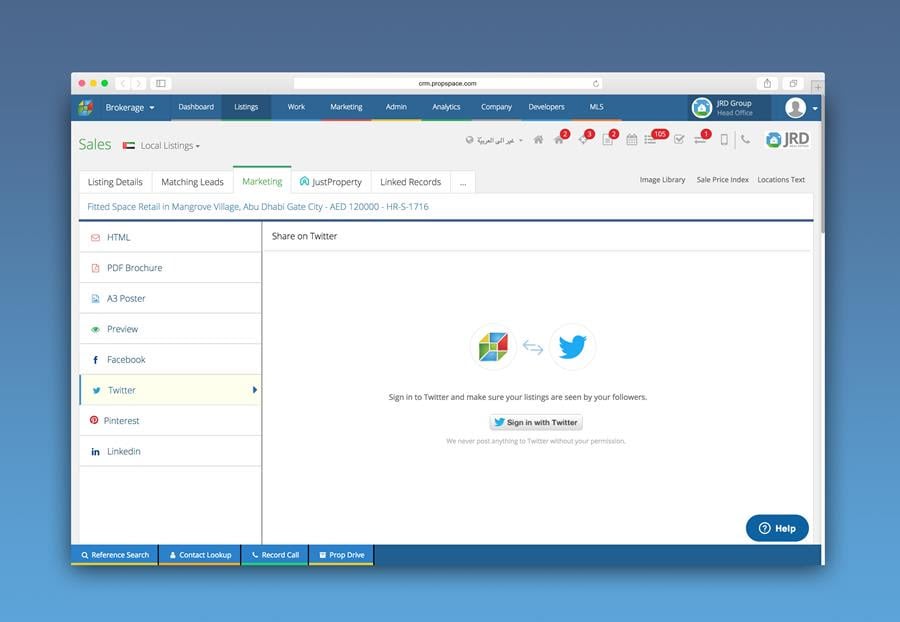The width and height of the screenshot is (900, 622).
Task: Switch to the Linked Records tab
Action: point(410,182)
